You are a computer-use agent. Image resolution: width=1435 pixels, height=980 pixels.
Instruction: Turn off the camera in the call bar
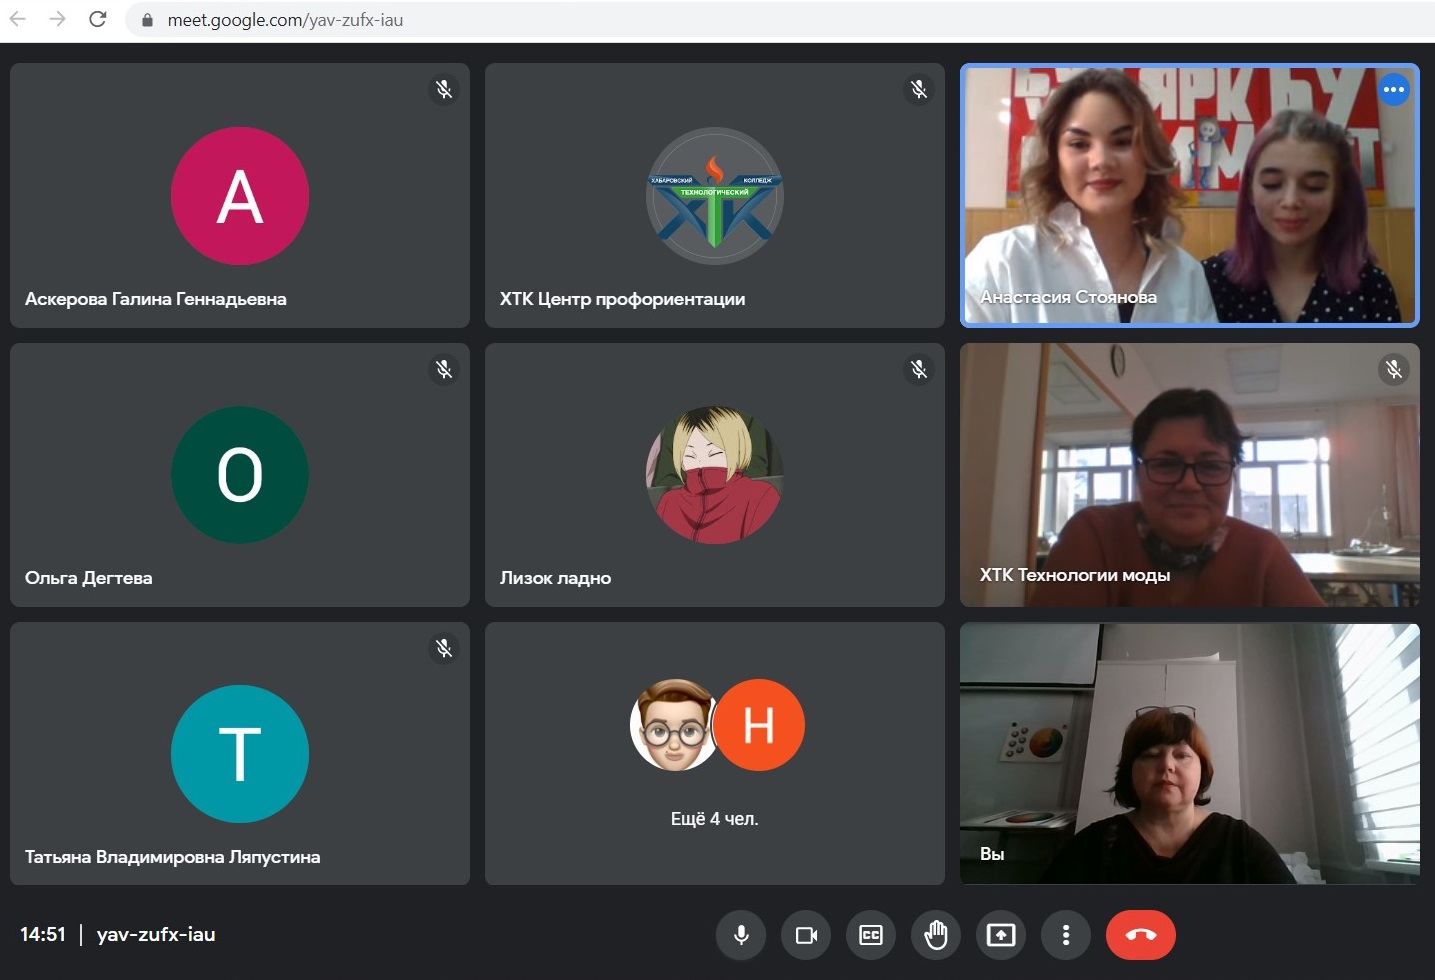(806, 935)
